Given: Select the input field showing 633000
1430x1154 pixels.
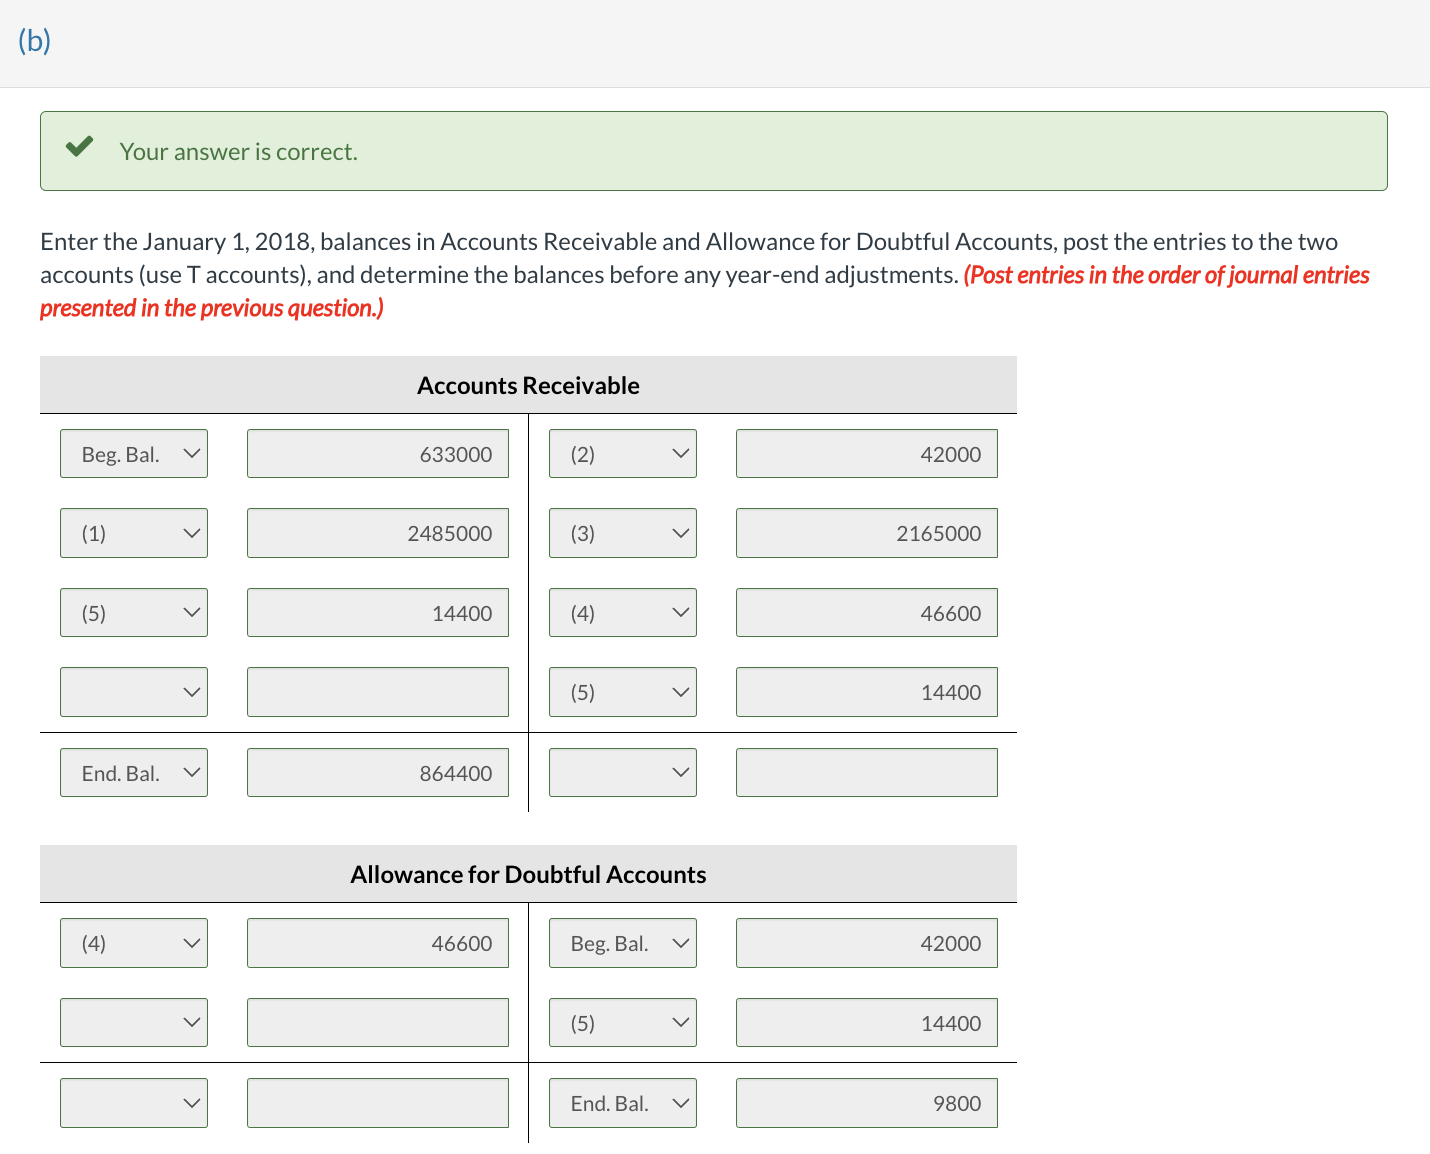Looking at the screenshot, I should coord(377,453).
